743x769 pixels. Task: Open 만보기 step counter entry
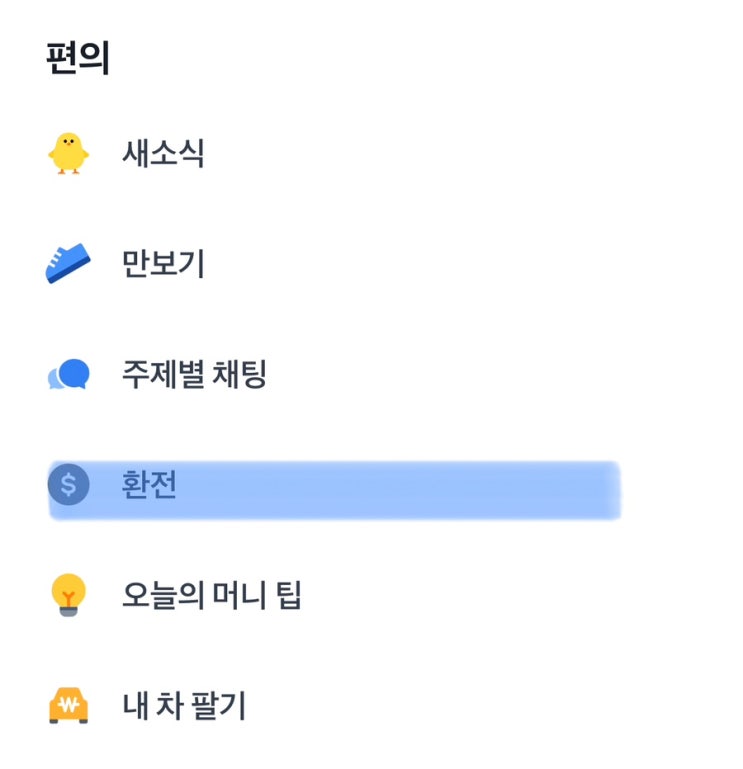[x=163, y=264]
